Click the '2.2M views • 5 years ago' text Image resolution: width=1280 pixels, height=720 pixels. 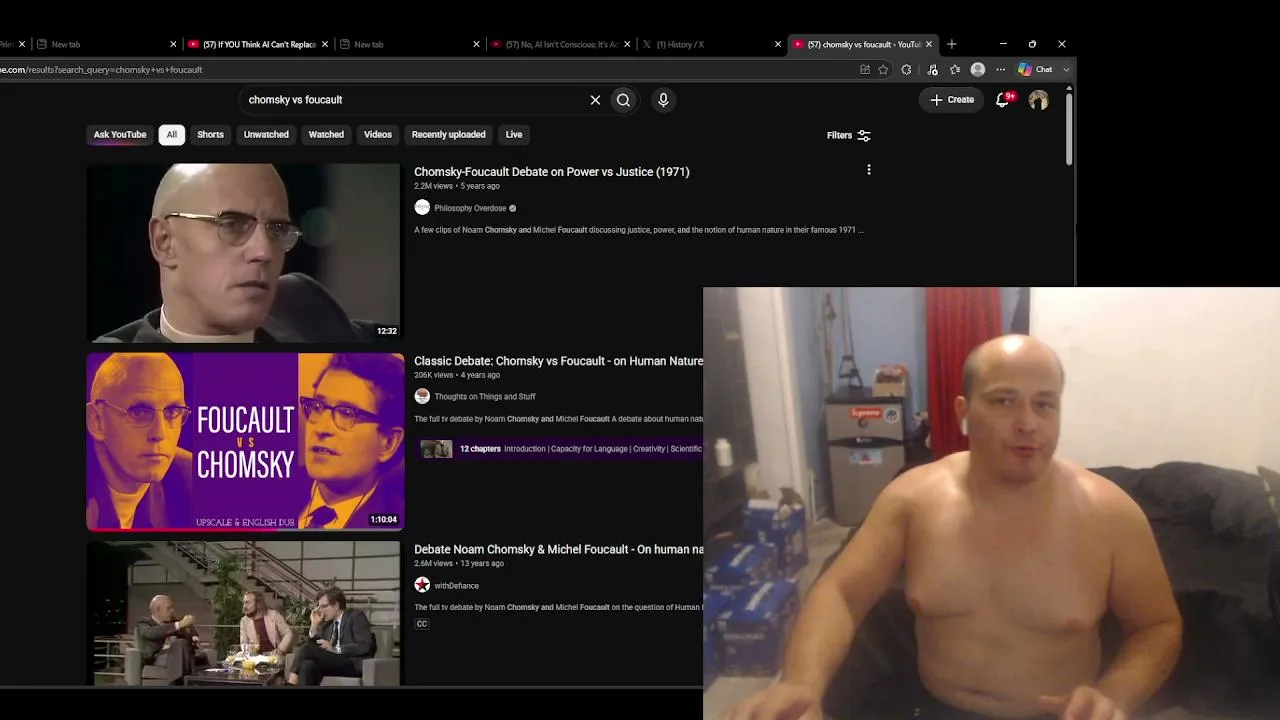[x=457, y=186]
